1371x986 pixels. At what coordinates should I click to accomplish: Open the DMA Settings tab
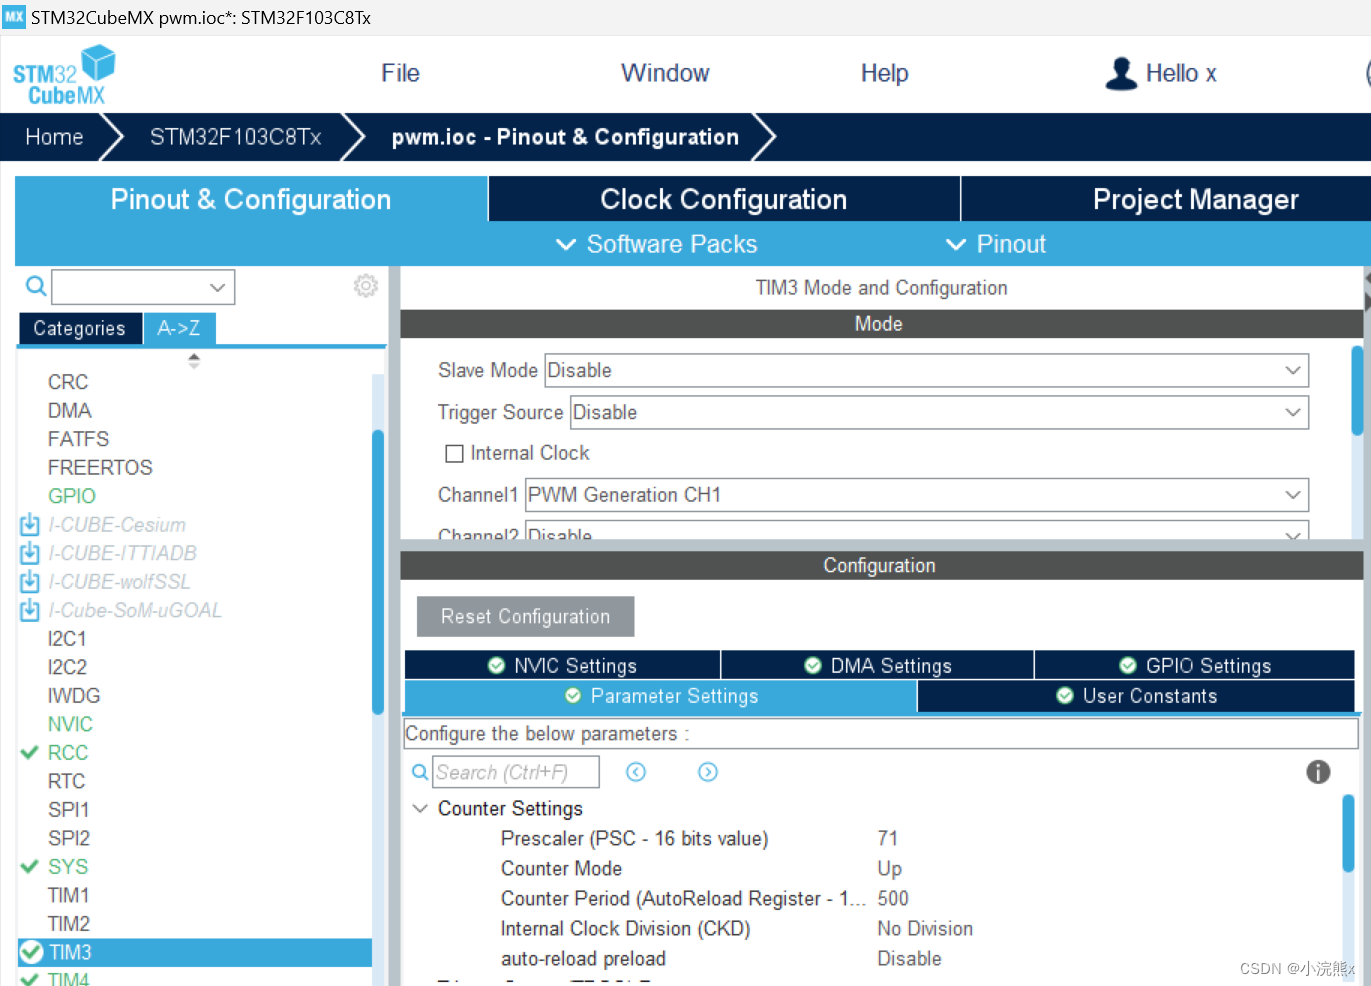[877, 665]
